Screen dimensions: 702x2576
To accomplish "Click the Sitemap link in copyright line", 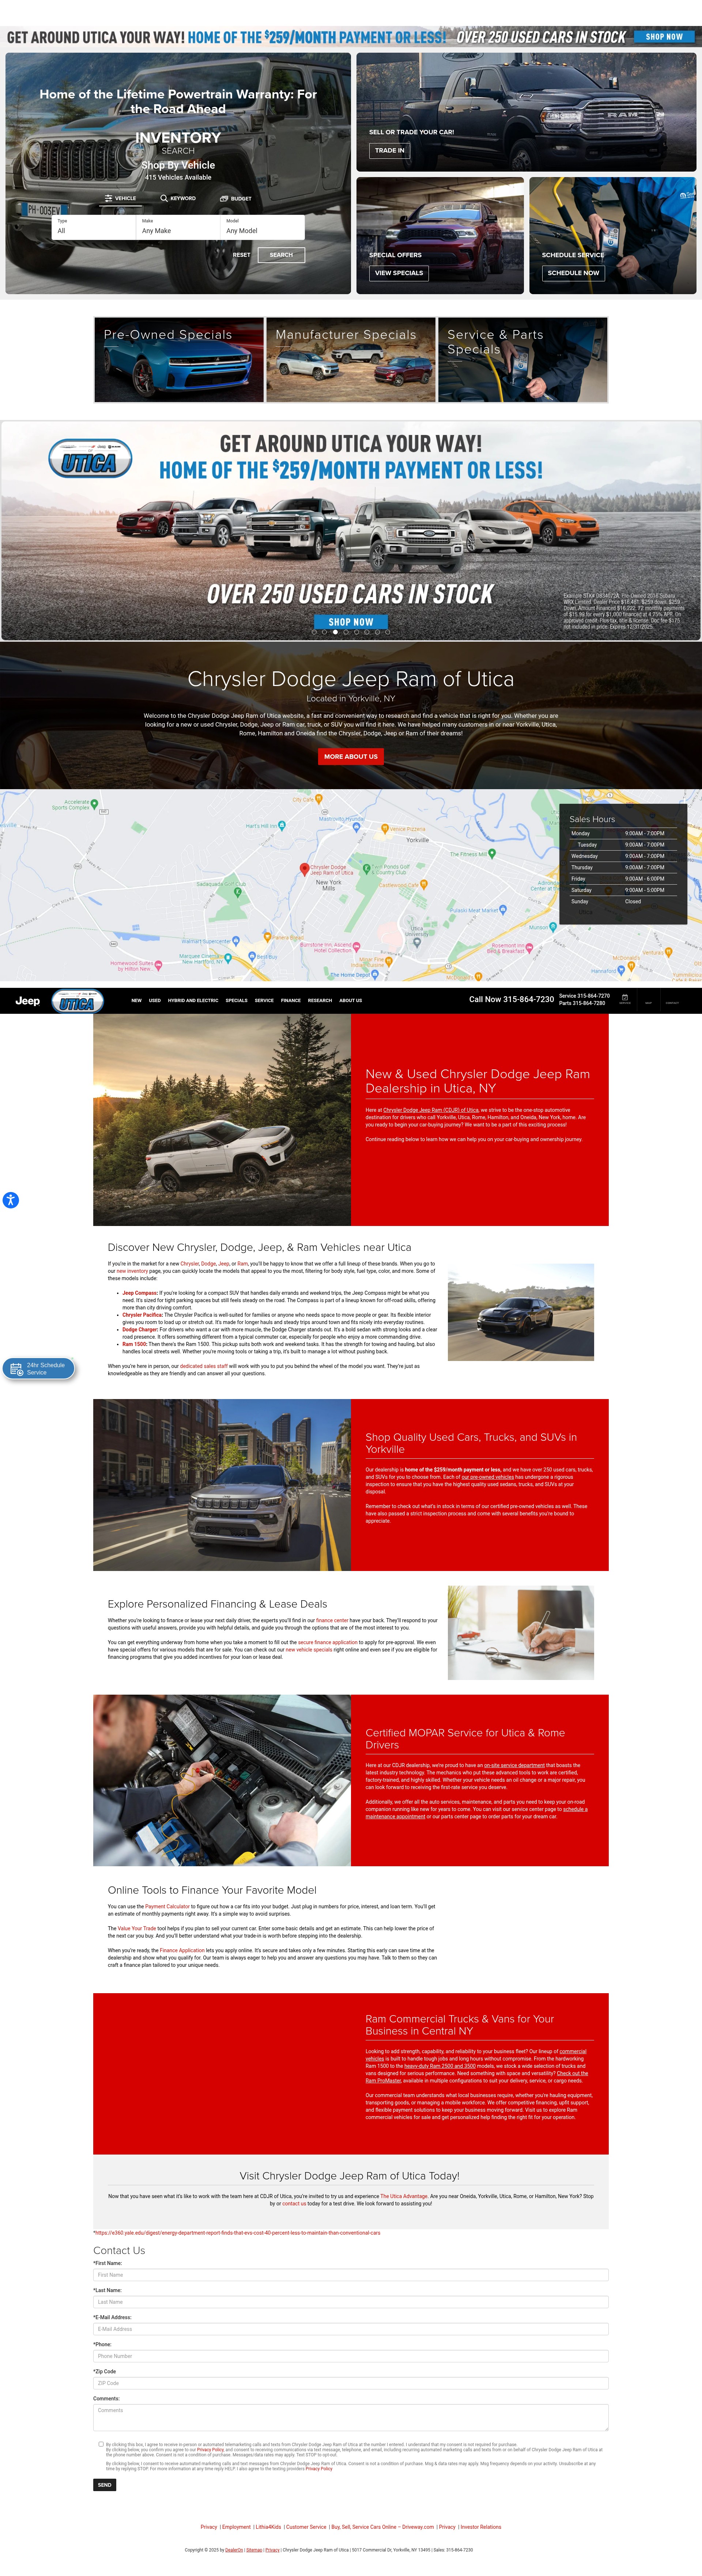I will tap(254, 2550).
